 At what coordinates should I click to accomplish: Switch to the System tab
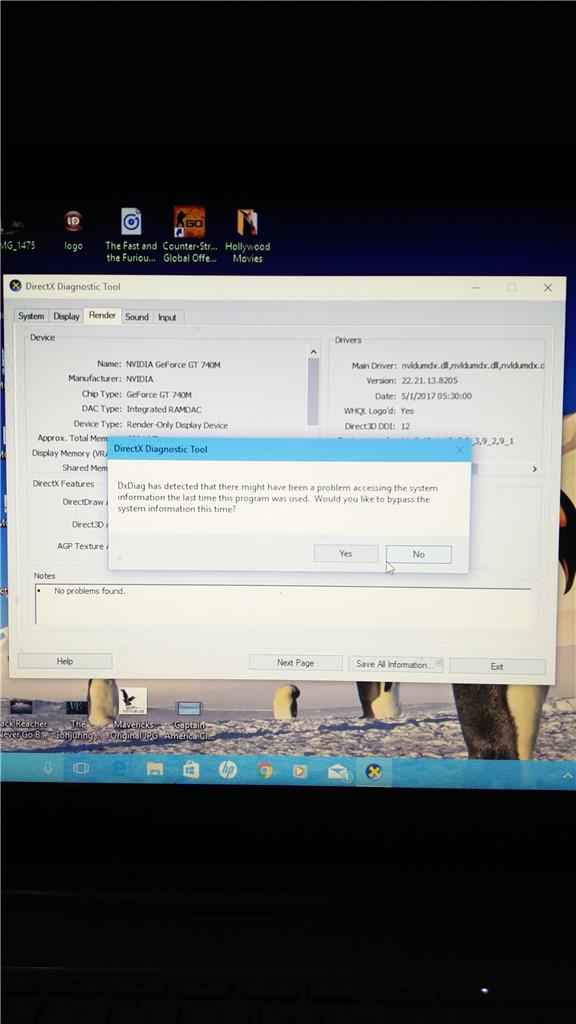[31, 316]
